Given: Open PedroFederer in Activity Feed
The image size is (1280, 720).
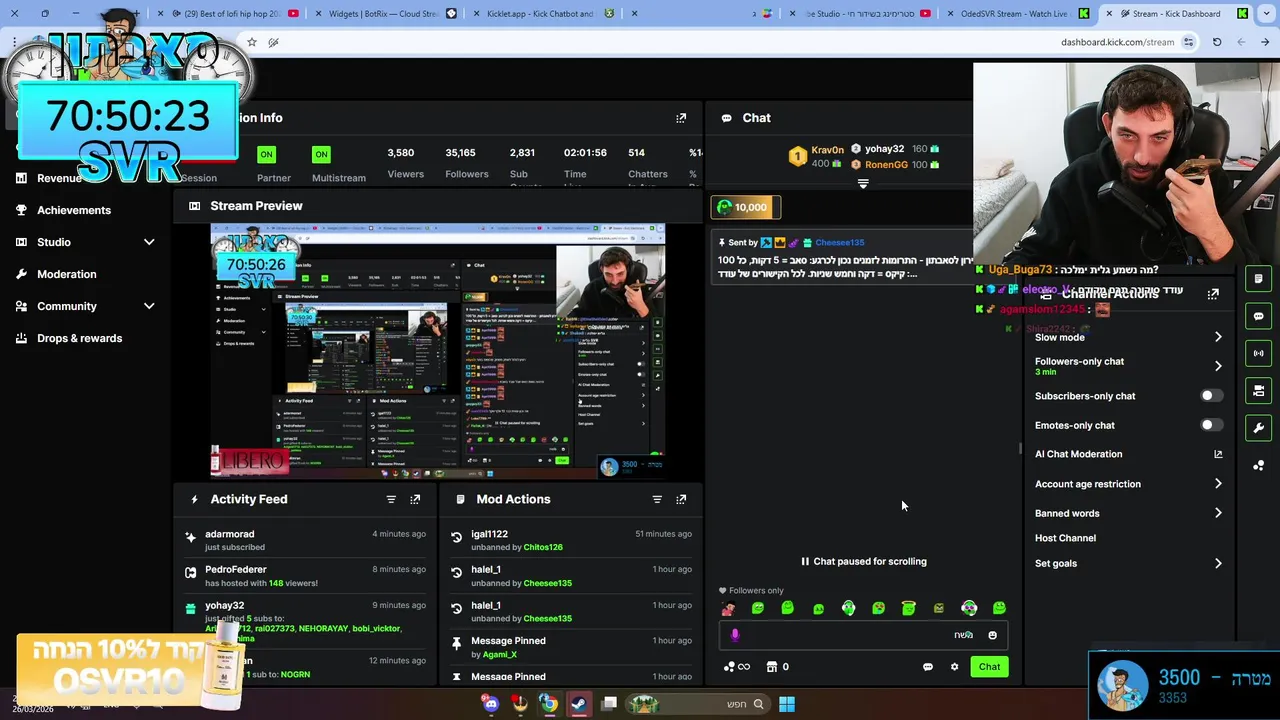Looking at the screenshot, I should [x=236, y=570].
